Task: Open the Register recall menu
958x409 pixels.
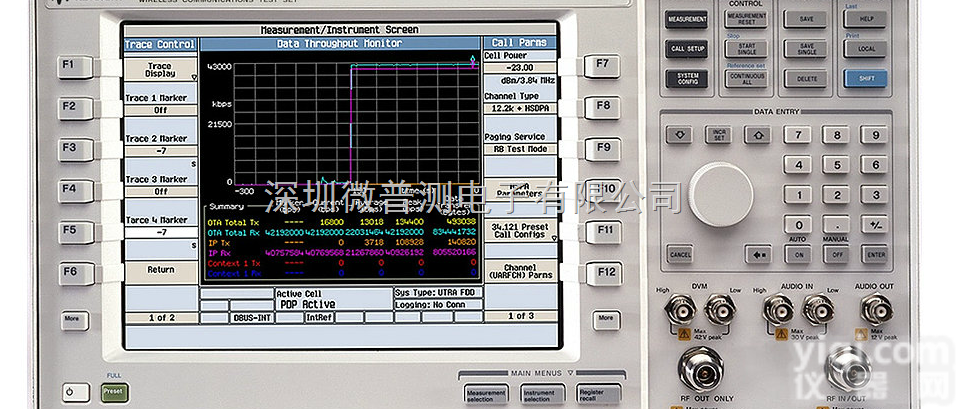Action: tap(598, 396)
